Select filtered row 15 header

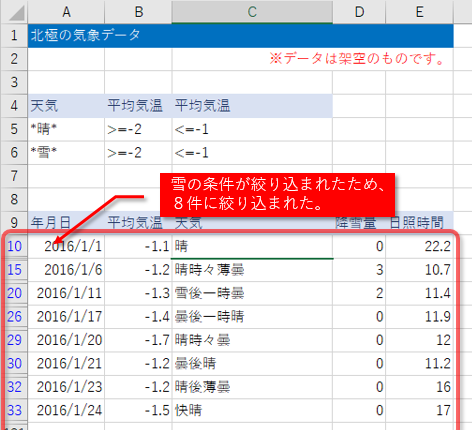click(x=14, y=270)
